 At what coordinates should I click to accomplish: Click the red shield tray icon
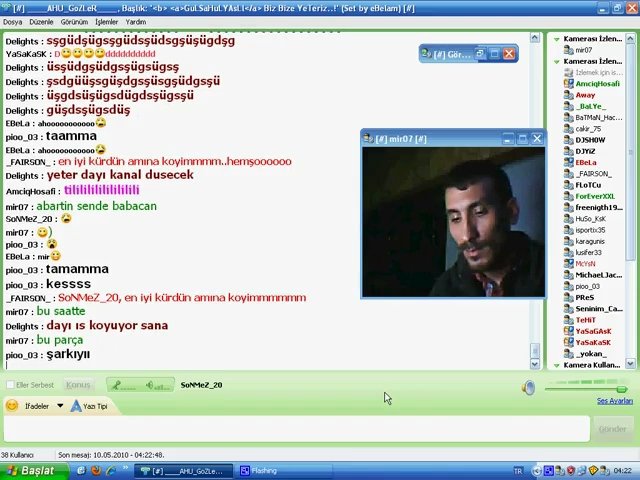[571, 471]
